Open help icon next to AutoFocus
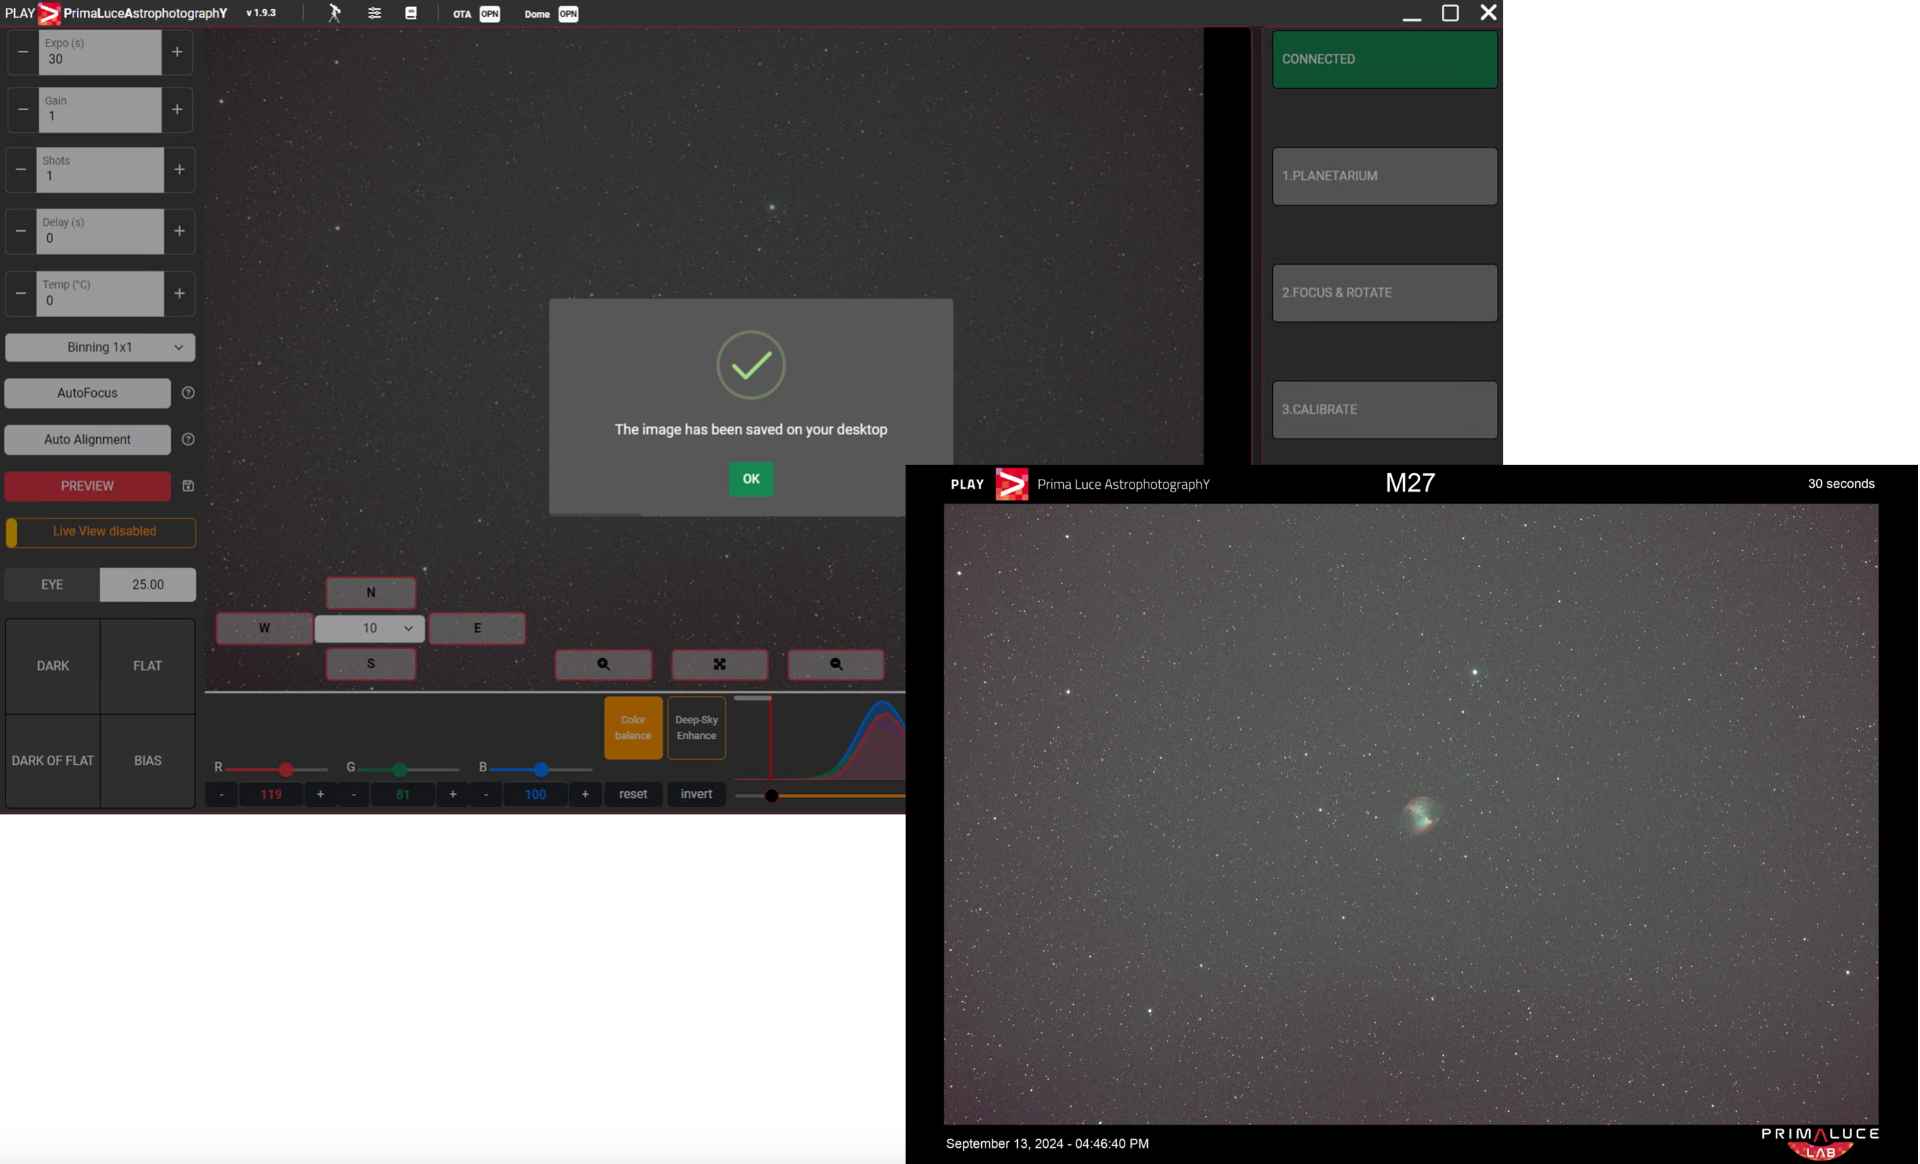Image resolution: width=1920 pixels, height=1164 pixels. pyautogui.click(x=188, y=393)
